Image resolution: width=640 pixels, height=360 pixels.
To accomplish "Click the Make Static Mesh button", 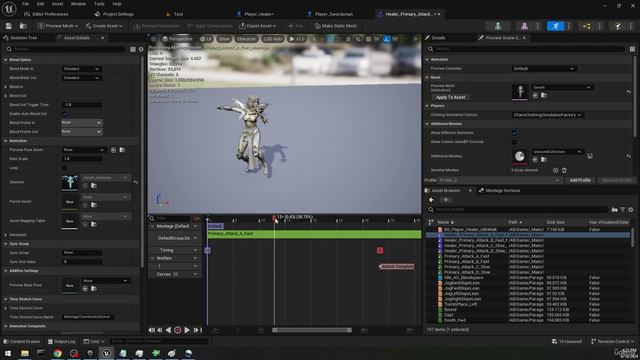I will pyautogui.click(x=336, y=26).
